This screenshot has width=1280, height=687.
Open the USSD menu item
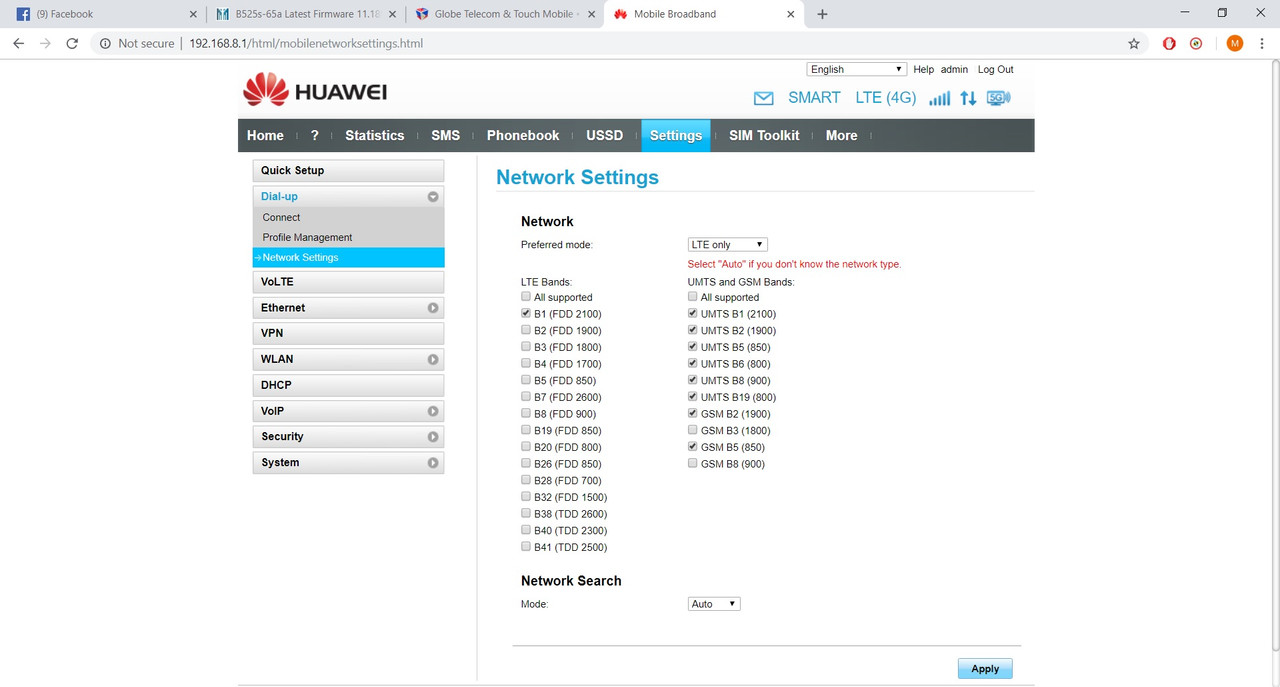(x=604, y=136)
